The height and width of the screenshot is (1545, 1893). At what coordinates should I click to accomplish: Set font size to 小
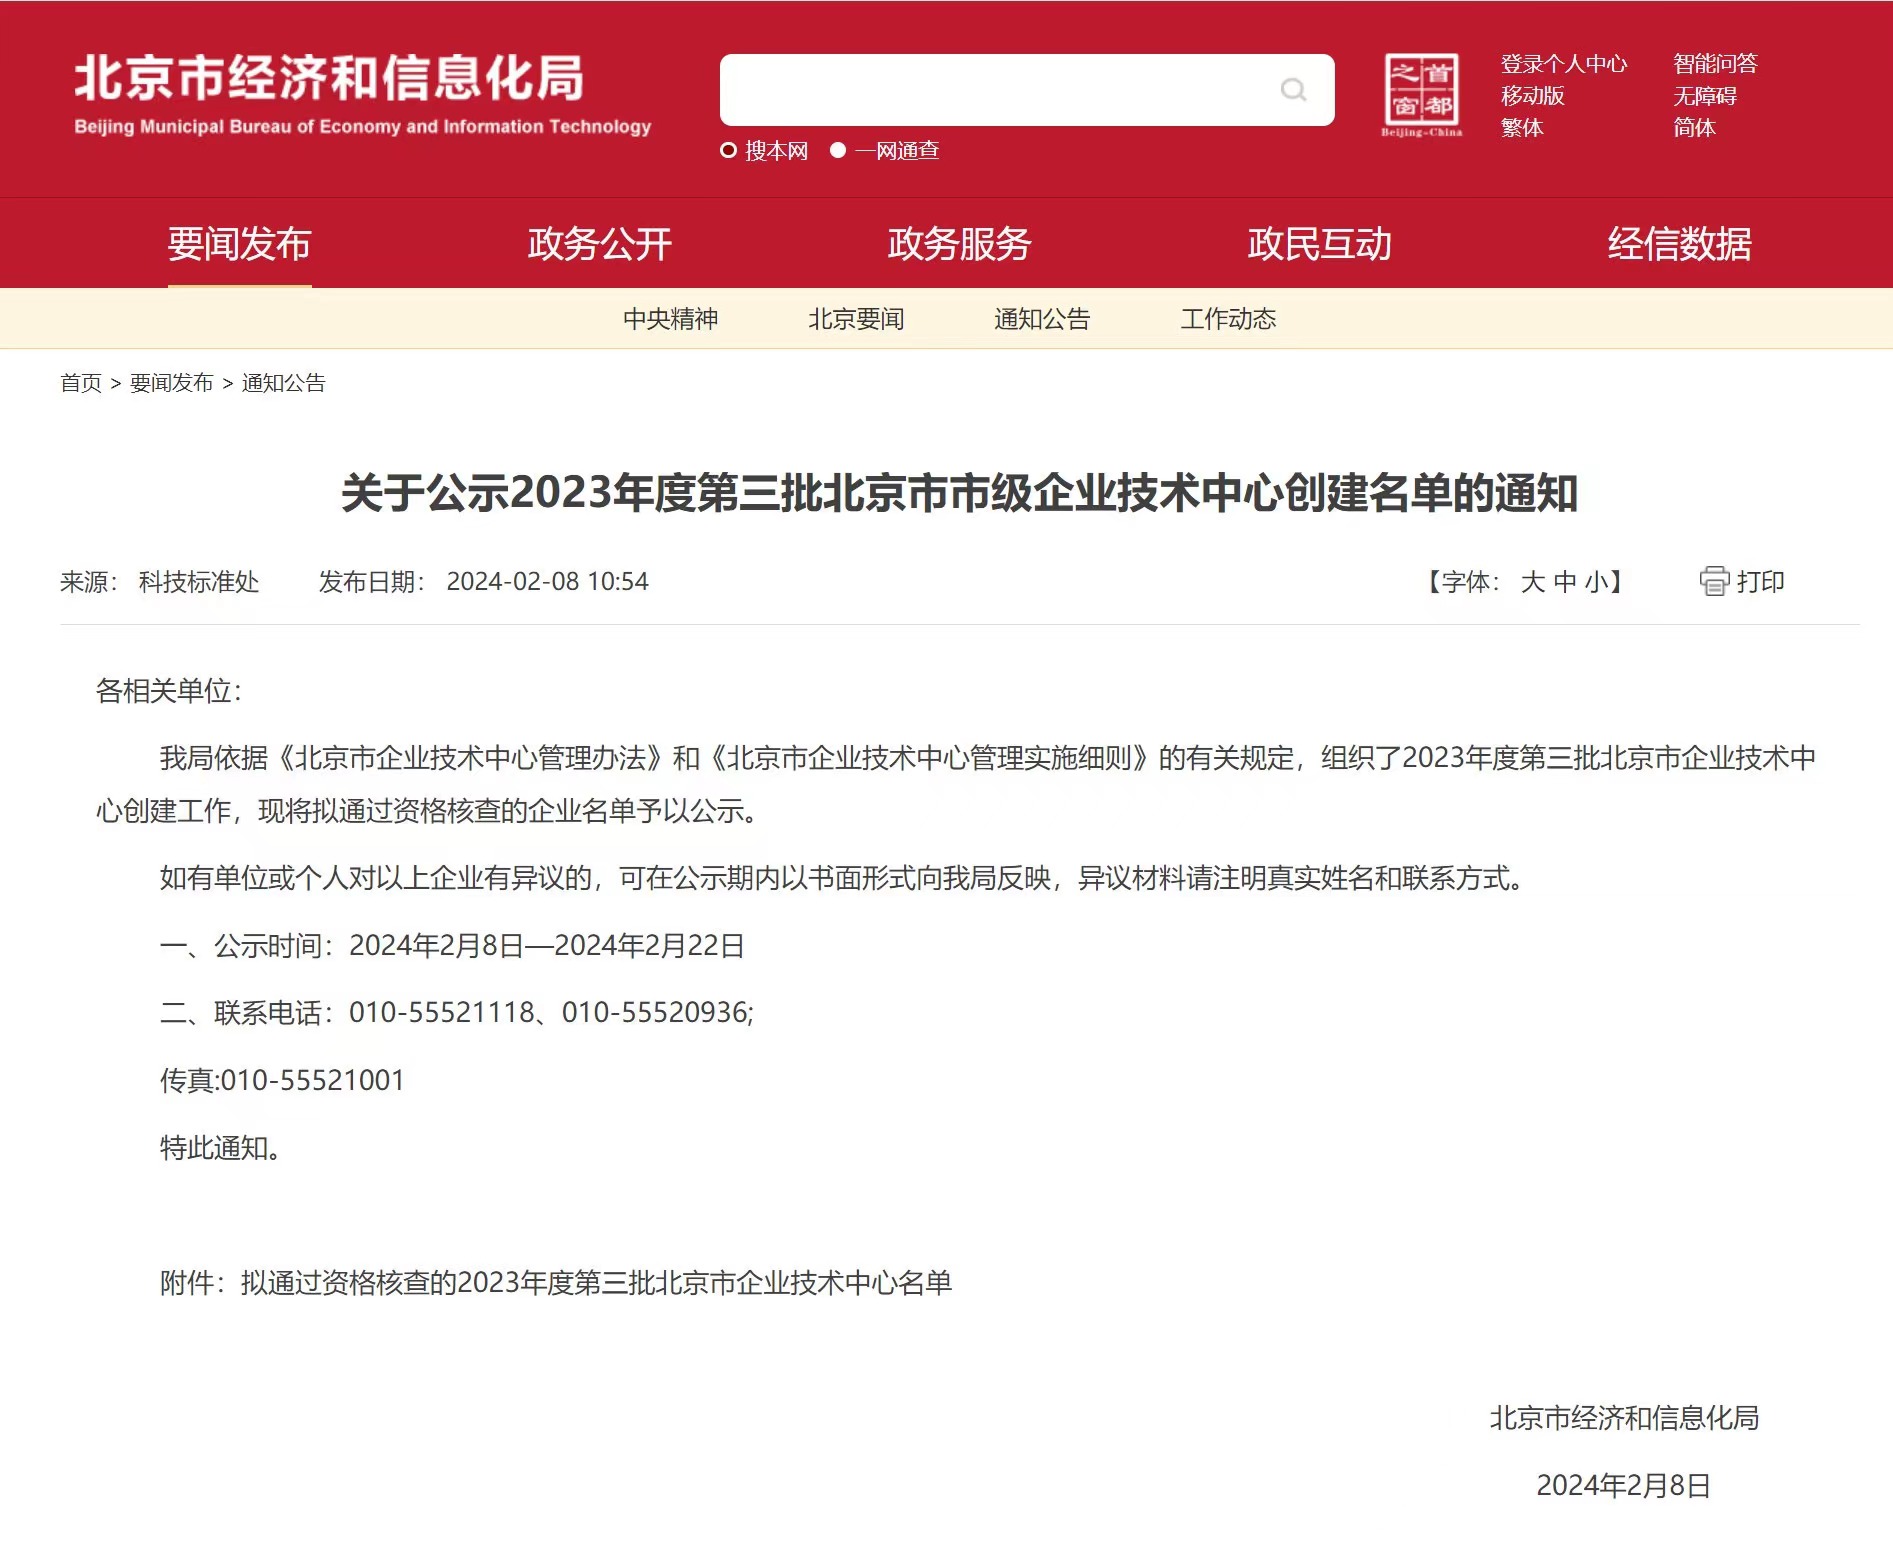[1596, 582]
